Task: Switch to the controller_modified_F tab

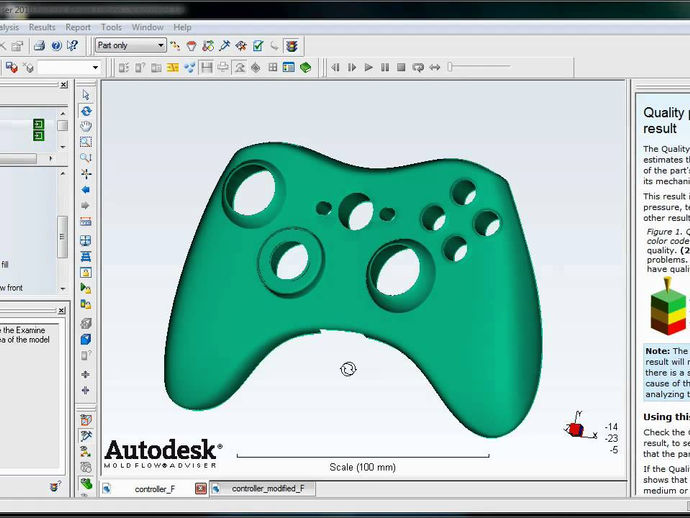Action: point(263,489)
